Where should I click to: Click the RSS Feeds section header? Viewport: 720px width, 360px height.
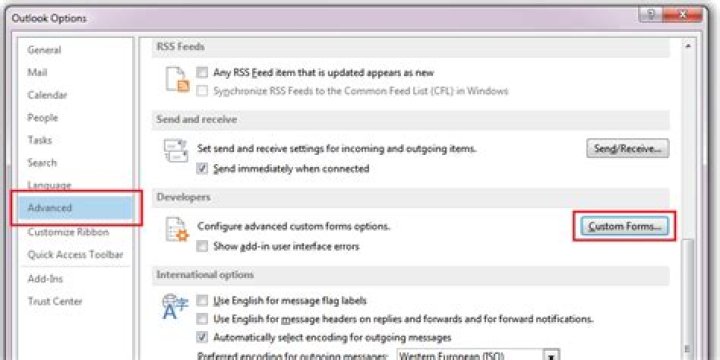[x=411, y=47]
